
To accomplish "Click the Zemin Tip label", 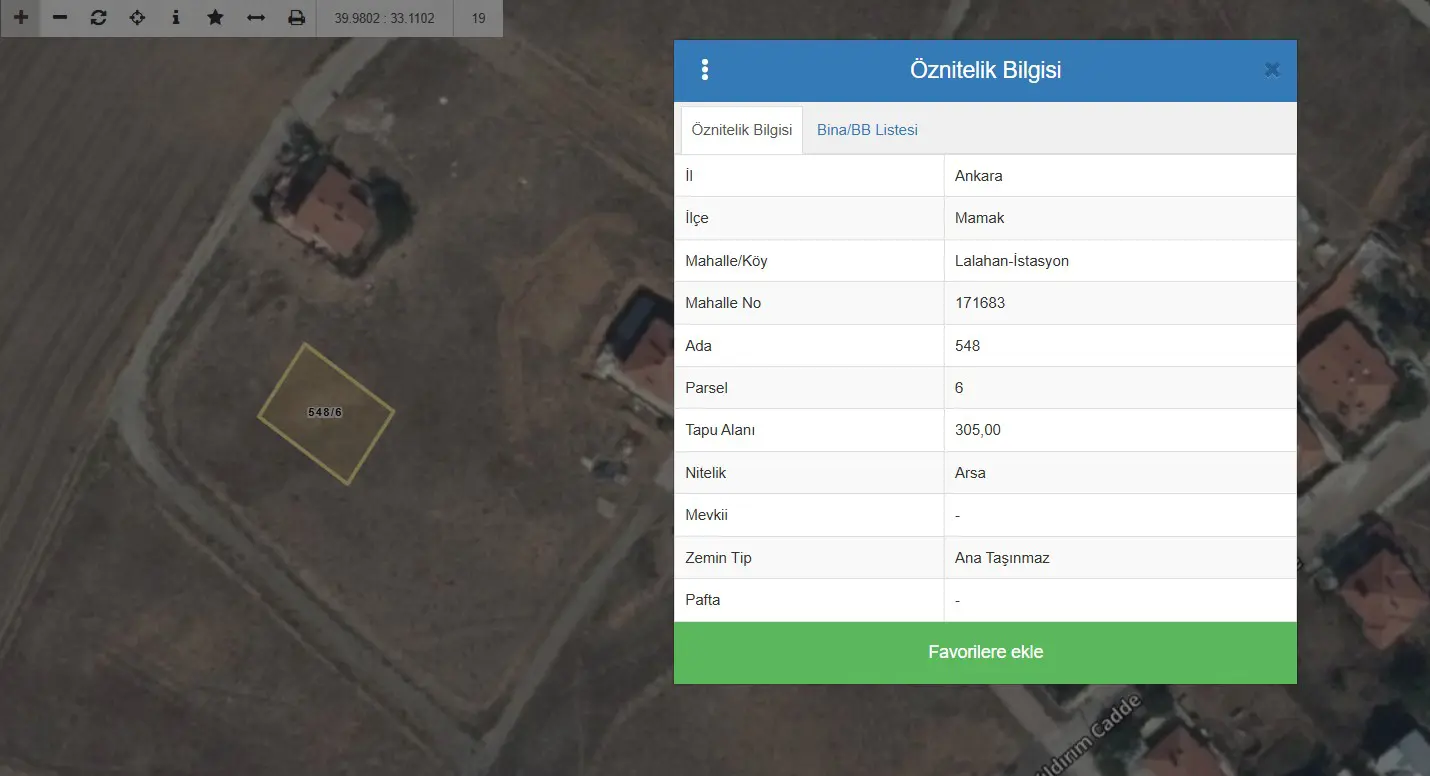I will pos(718,558).
